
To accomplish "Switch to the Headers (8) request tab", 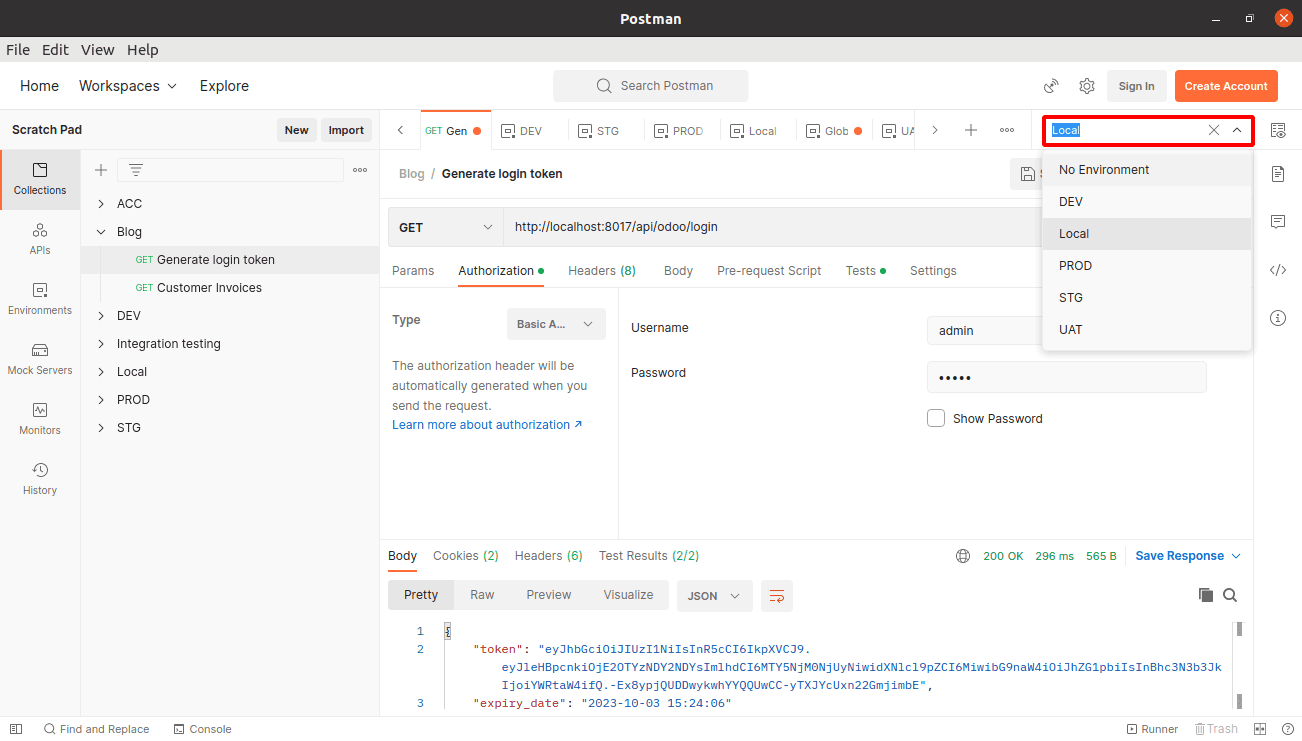I will [602, 271].
